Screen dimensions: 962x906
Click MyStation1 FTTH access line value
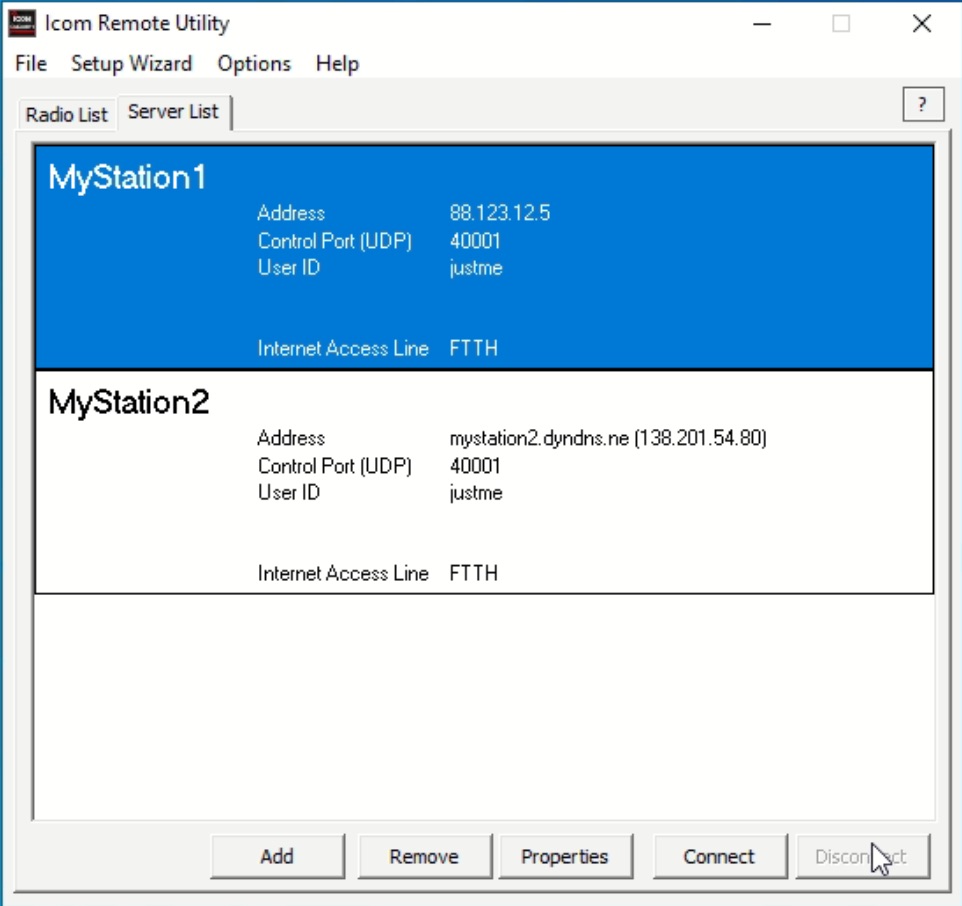[x=474, y=348]
